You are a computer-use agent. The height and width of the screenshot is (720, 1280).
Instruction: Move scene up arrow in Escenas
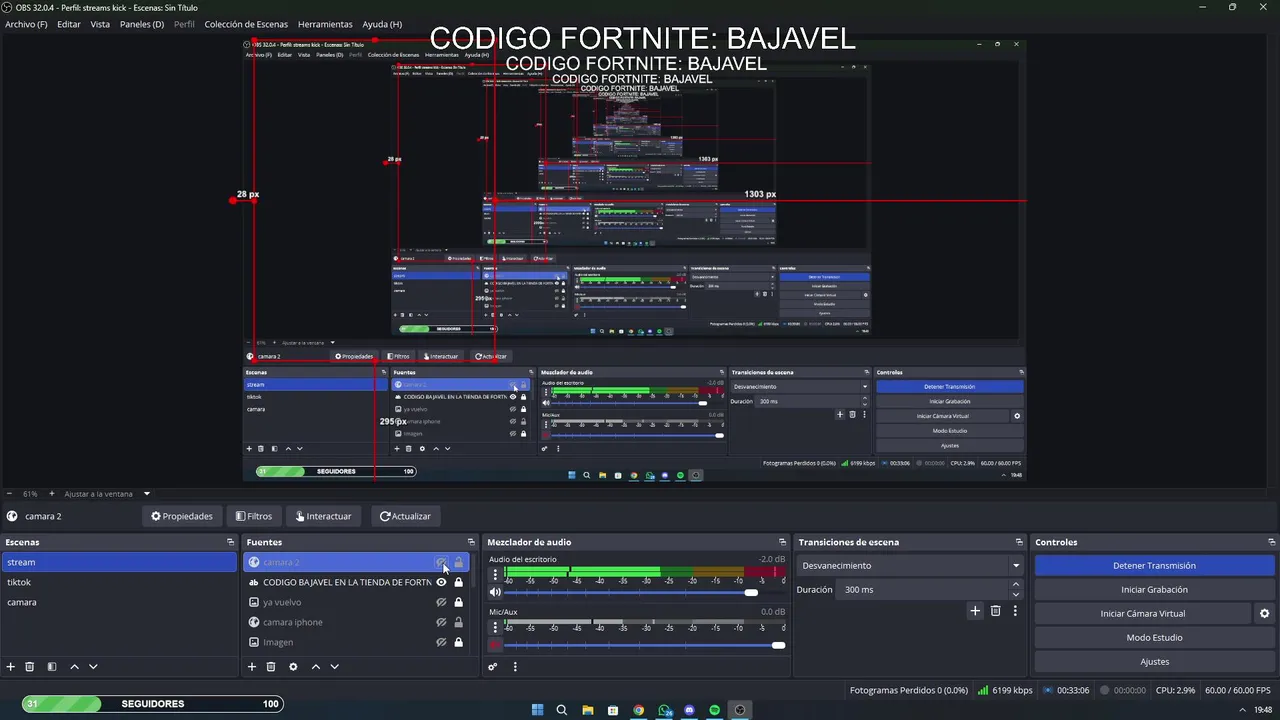point(74,667)
